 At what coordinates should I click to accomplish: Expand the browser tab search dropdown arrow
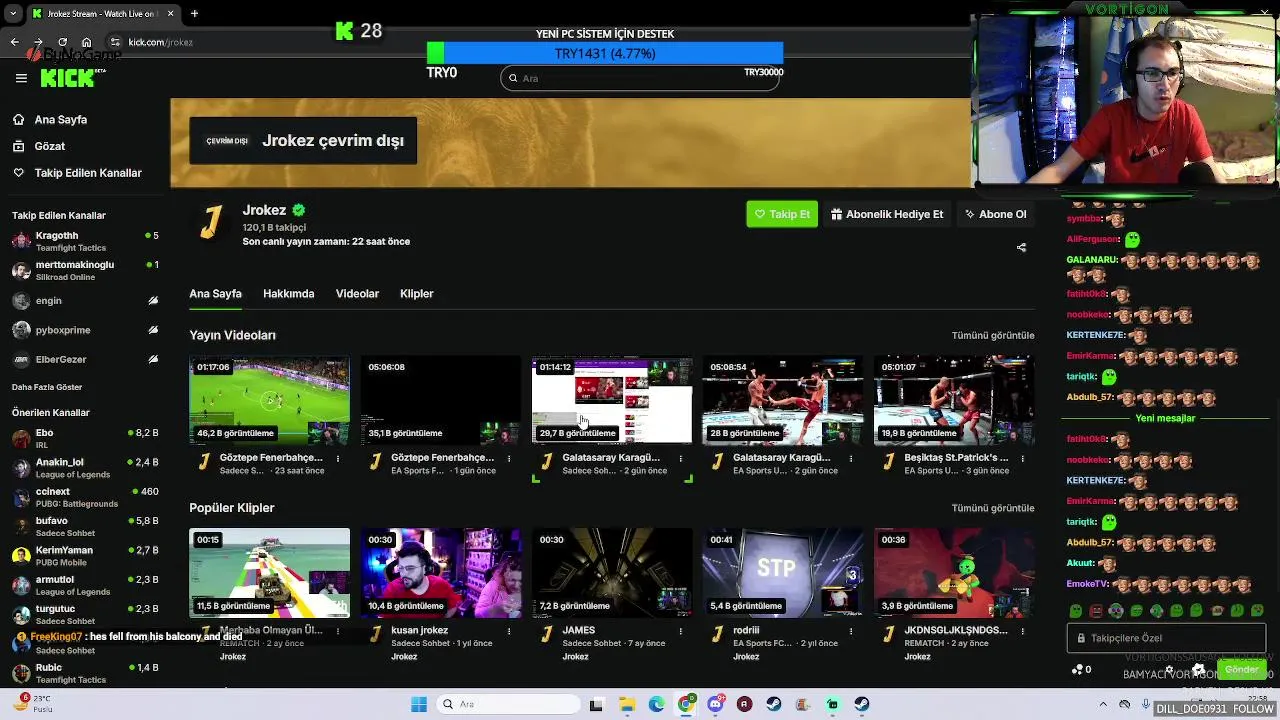click(14, 13)
